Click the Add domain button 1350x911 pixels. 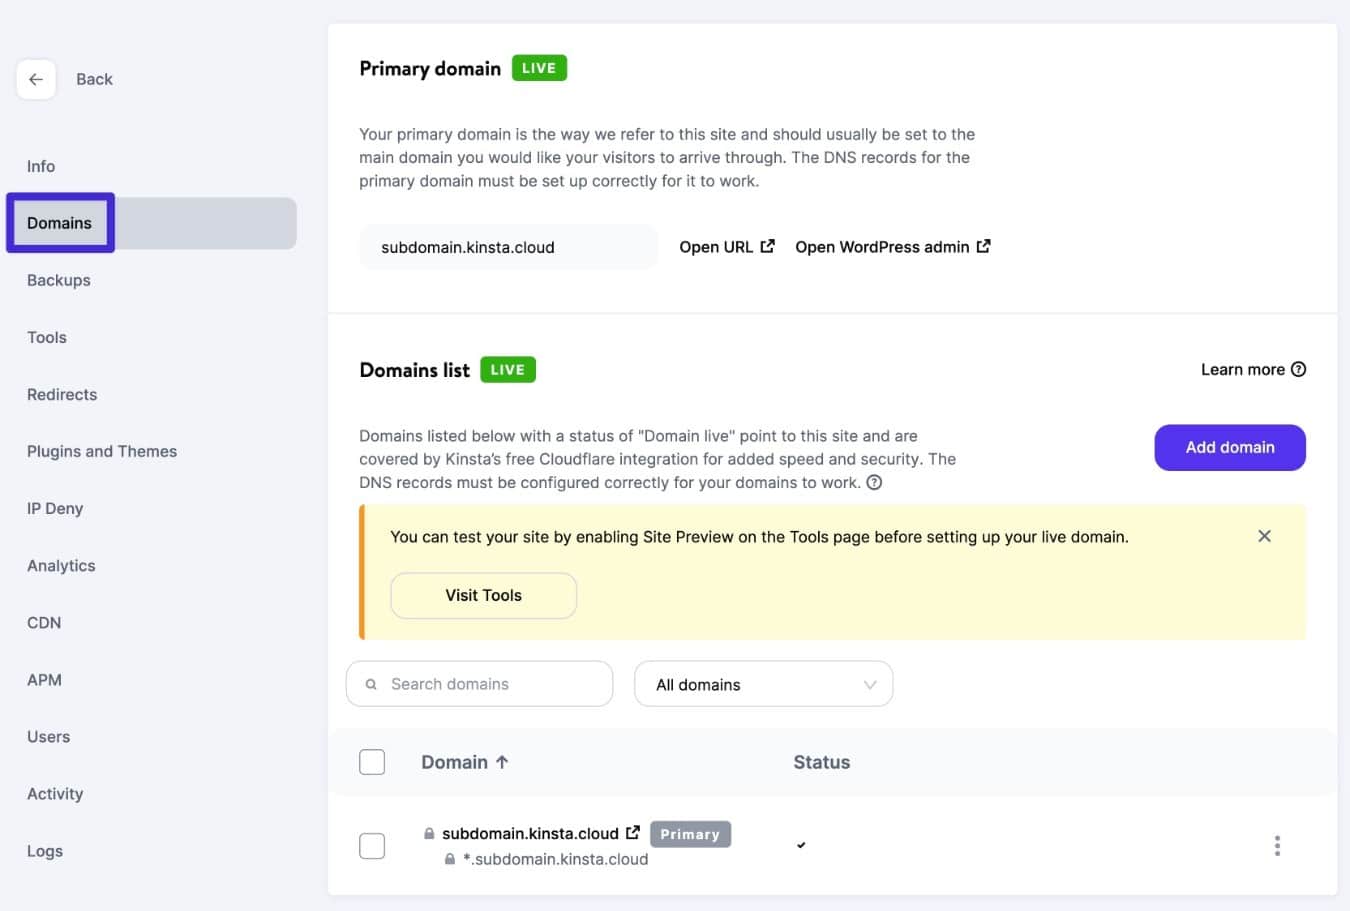pos(1229,447)
